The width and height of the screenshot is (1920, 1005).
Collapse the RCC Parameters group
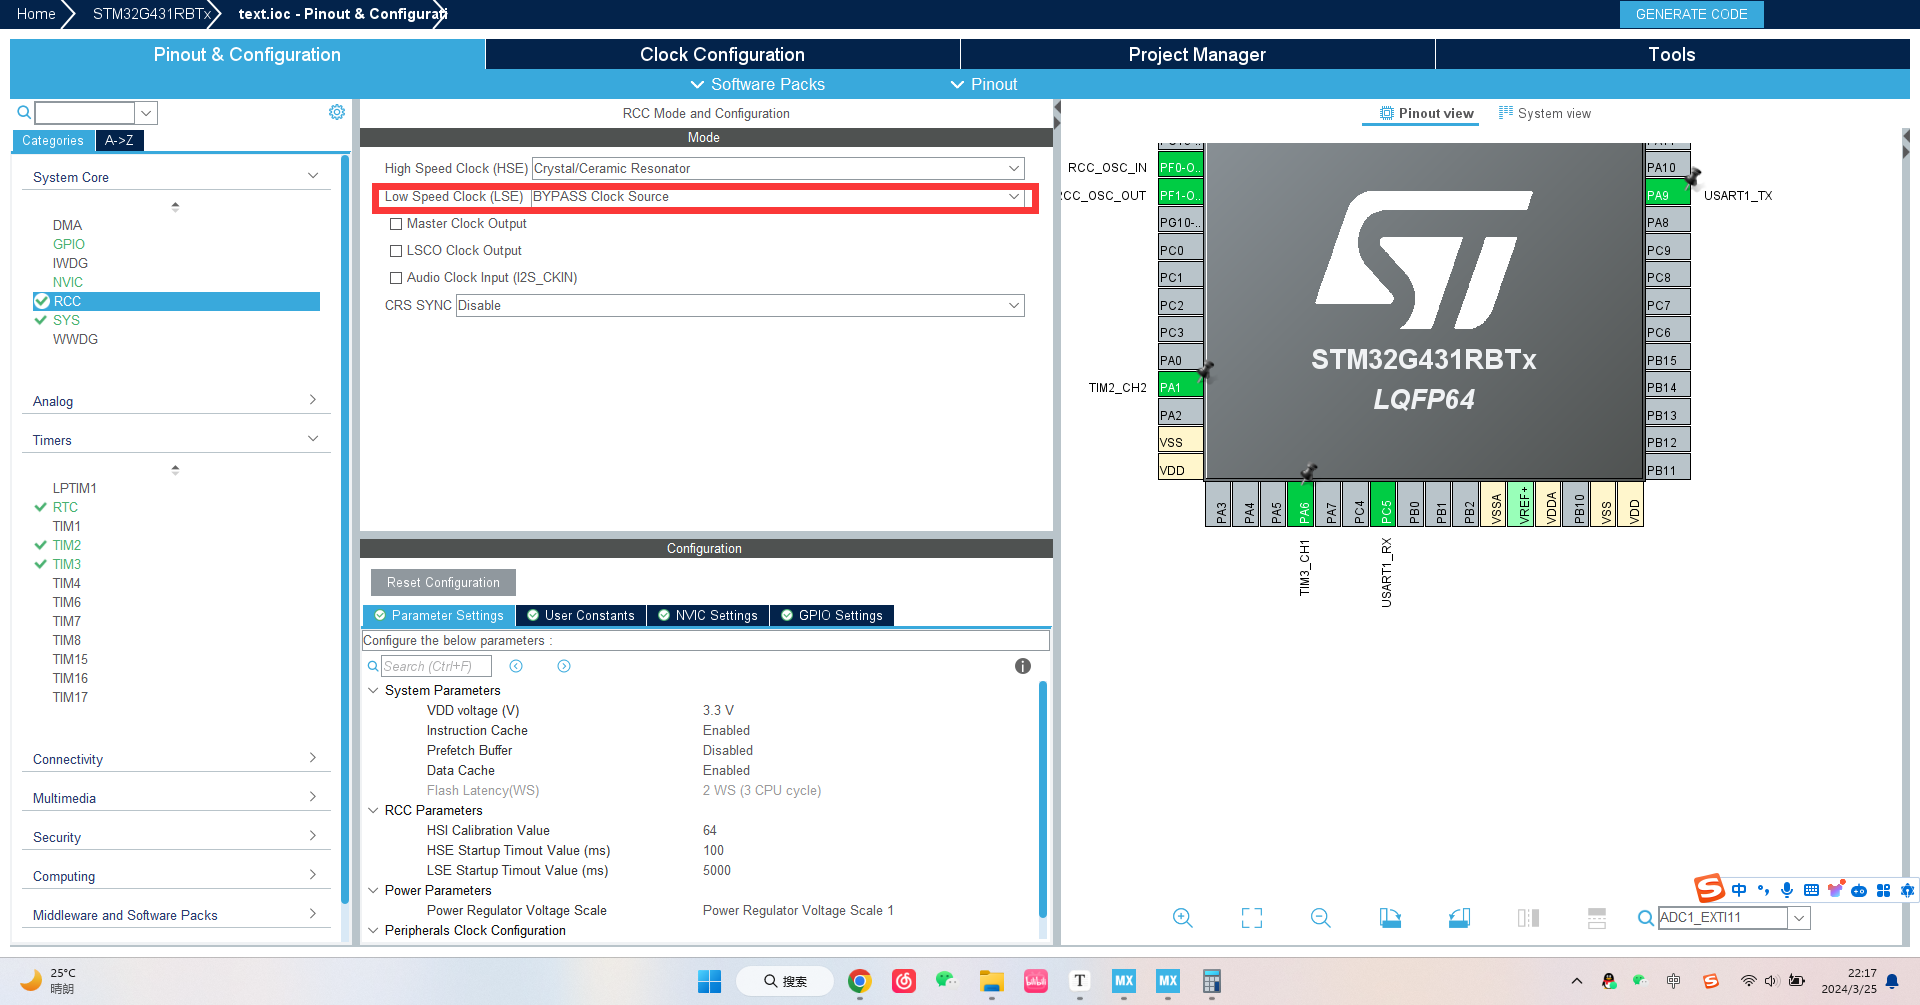373,810
